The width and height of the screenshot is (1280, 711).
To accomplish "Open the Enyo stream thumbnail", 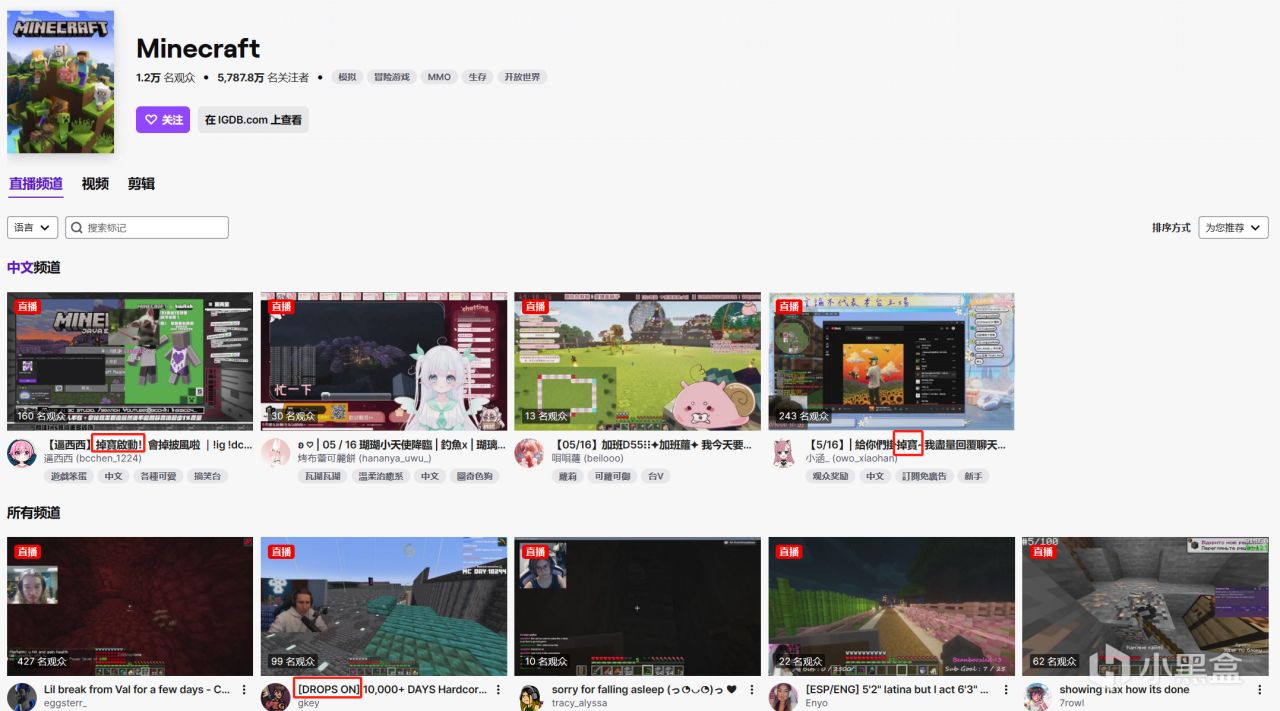I will click(x=892, y=606).
